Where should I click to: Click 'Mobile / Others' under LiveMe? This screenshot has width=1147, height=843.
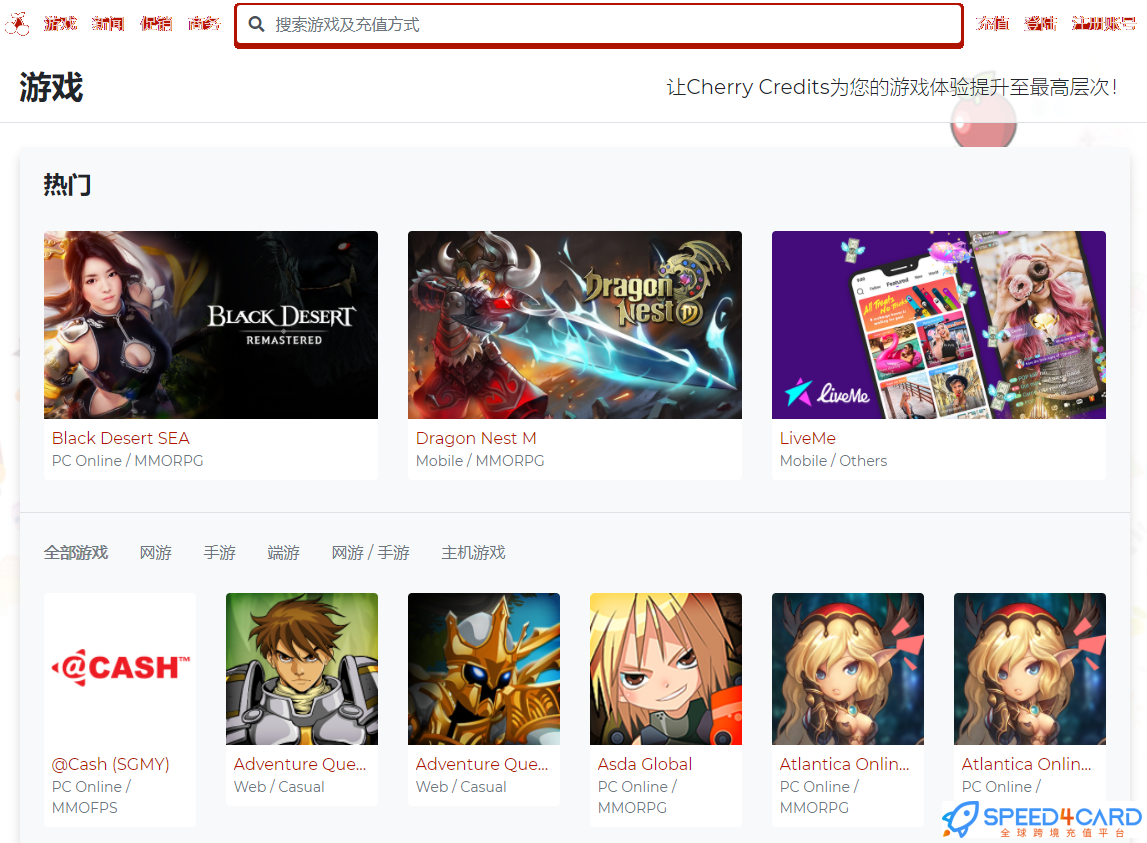click(833, 461)
